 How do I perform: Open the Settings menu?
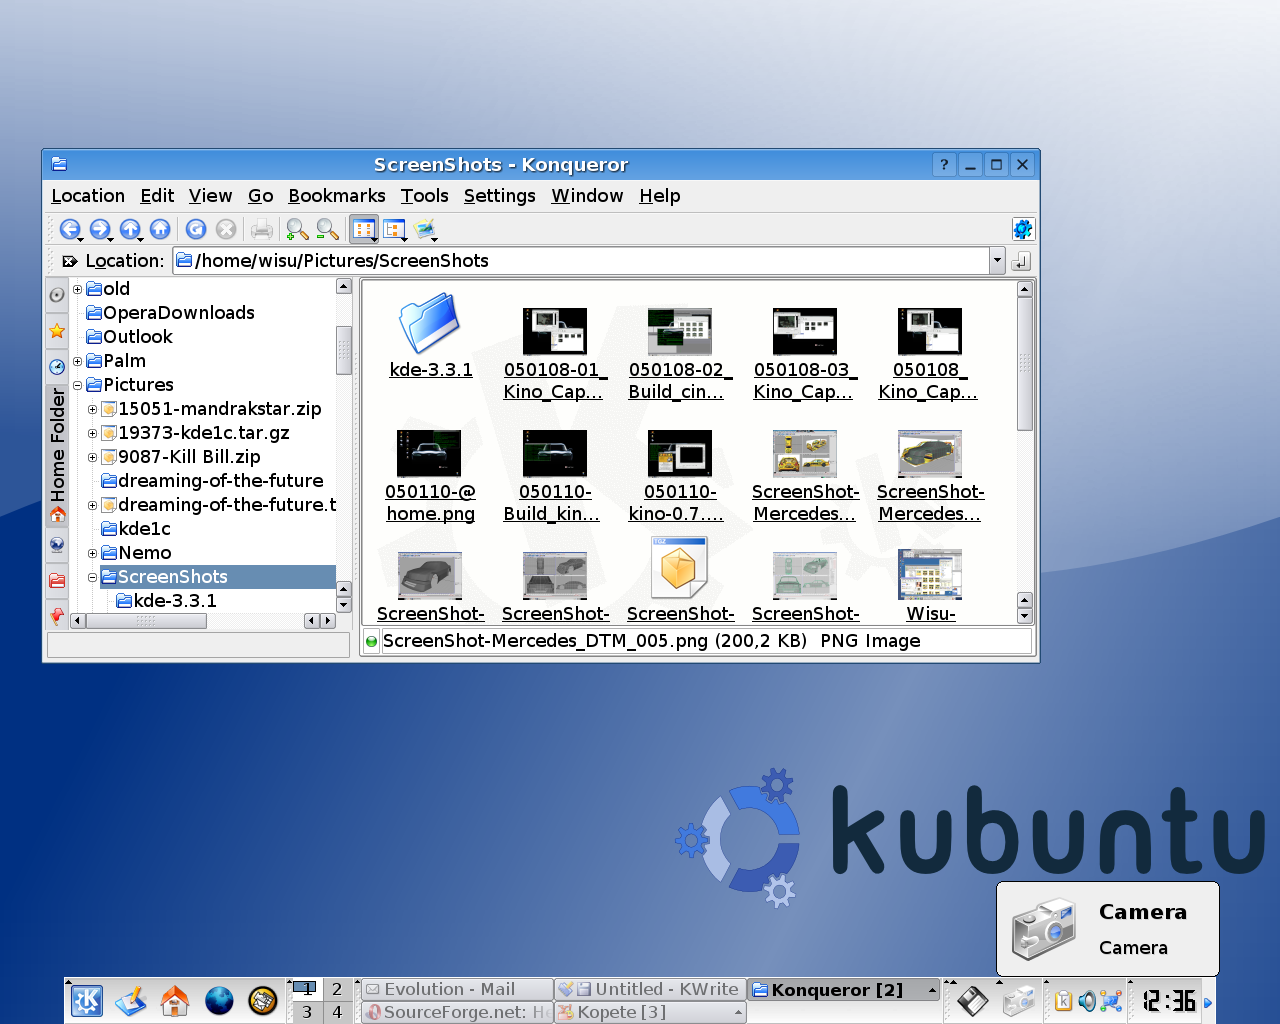pyautogui.click(x=500, y=196)
